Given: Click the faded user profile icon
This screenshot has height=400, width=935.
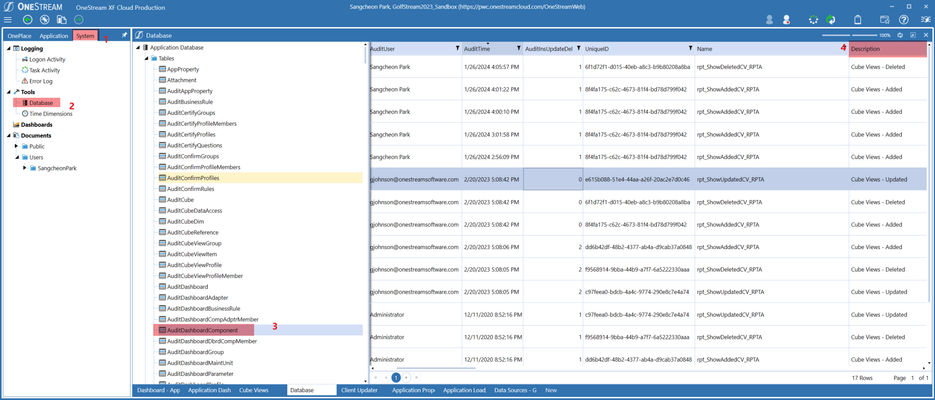Looking at the screenshot, I should pyautogui.click(x=770, y=20).
